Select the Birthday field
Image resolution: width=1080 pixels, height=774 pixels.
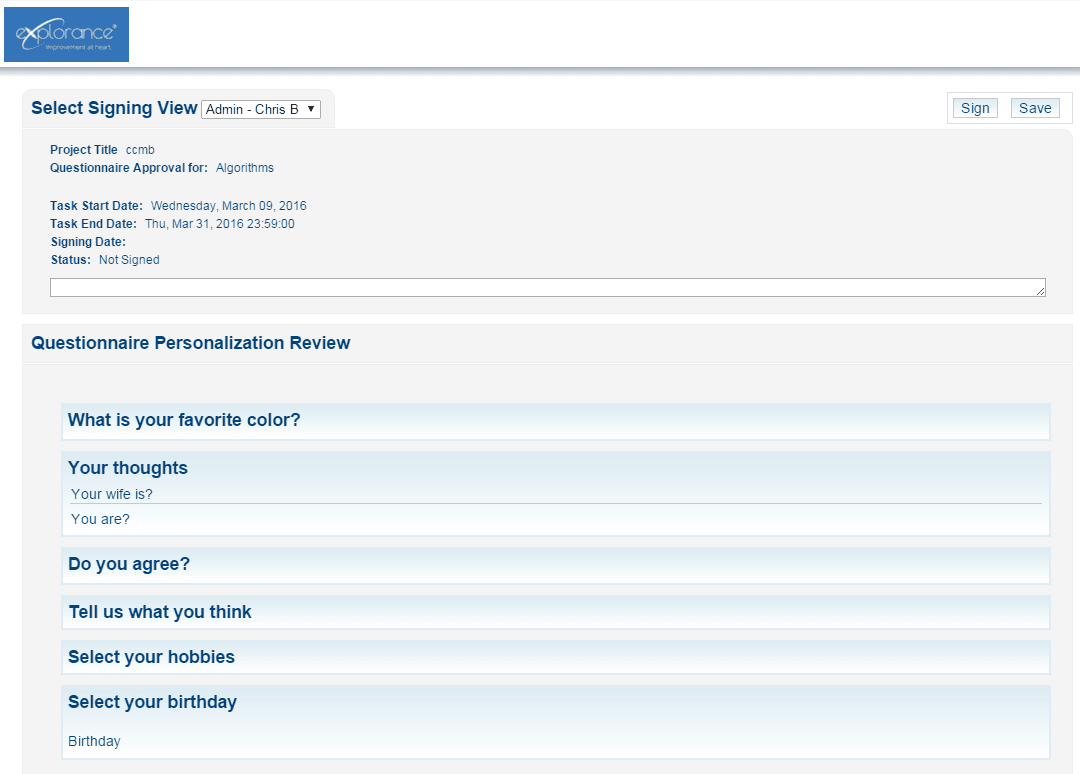94,741
